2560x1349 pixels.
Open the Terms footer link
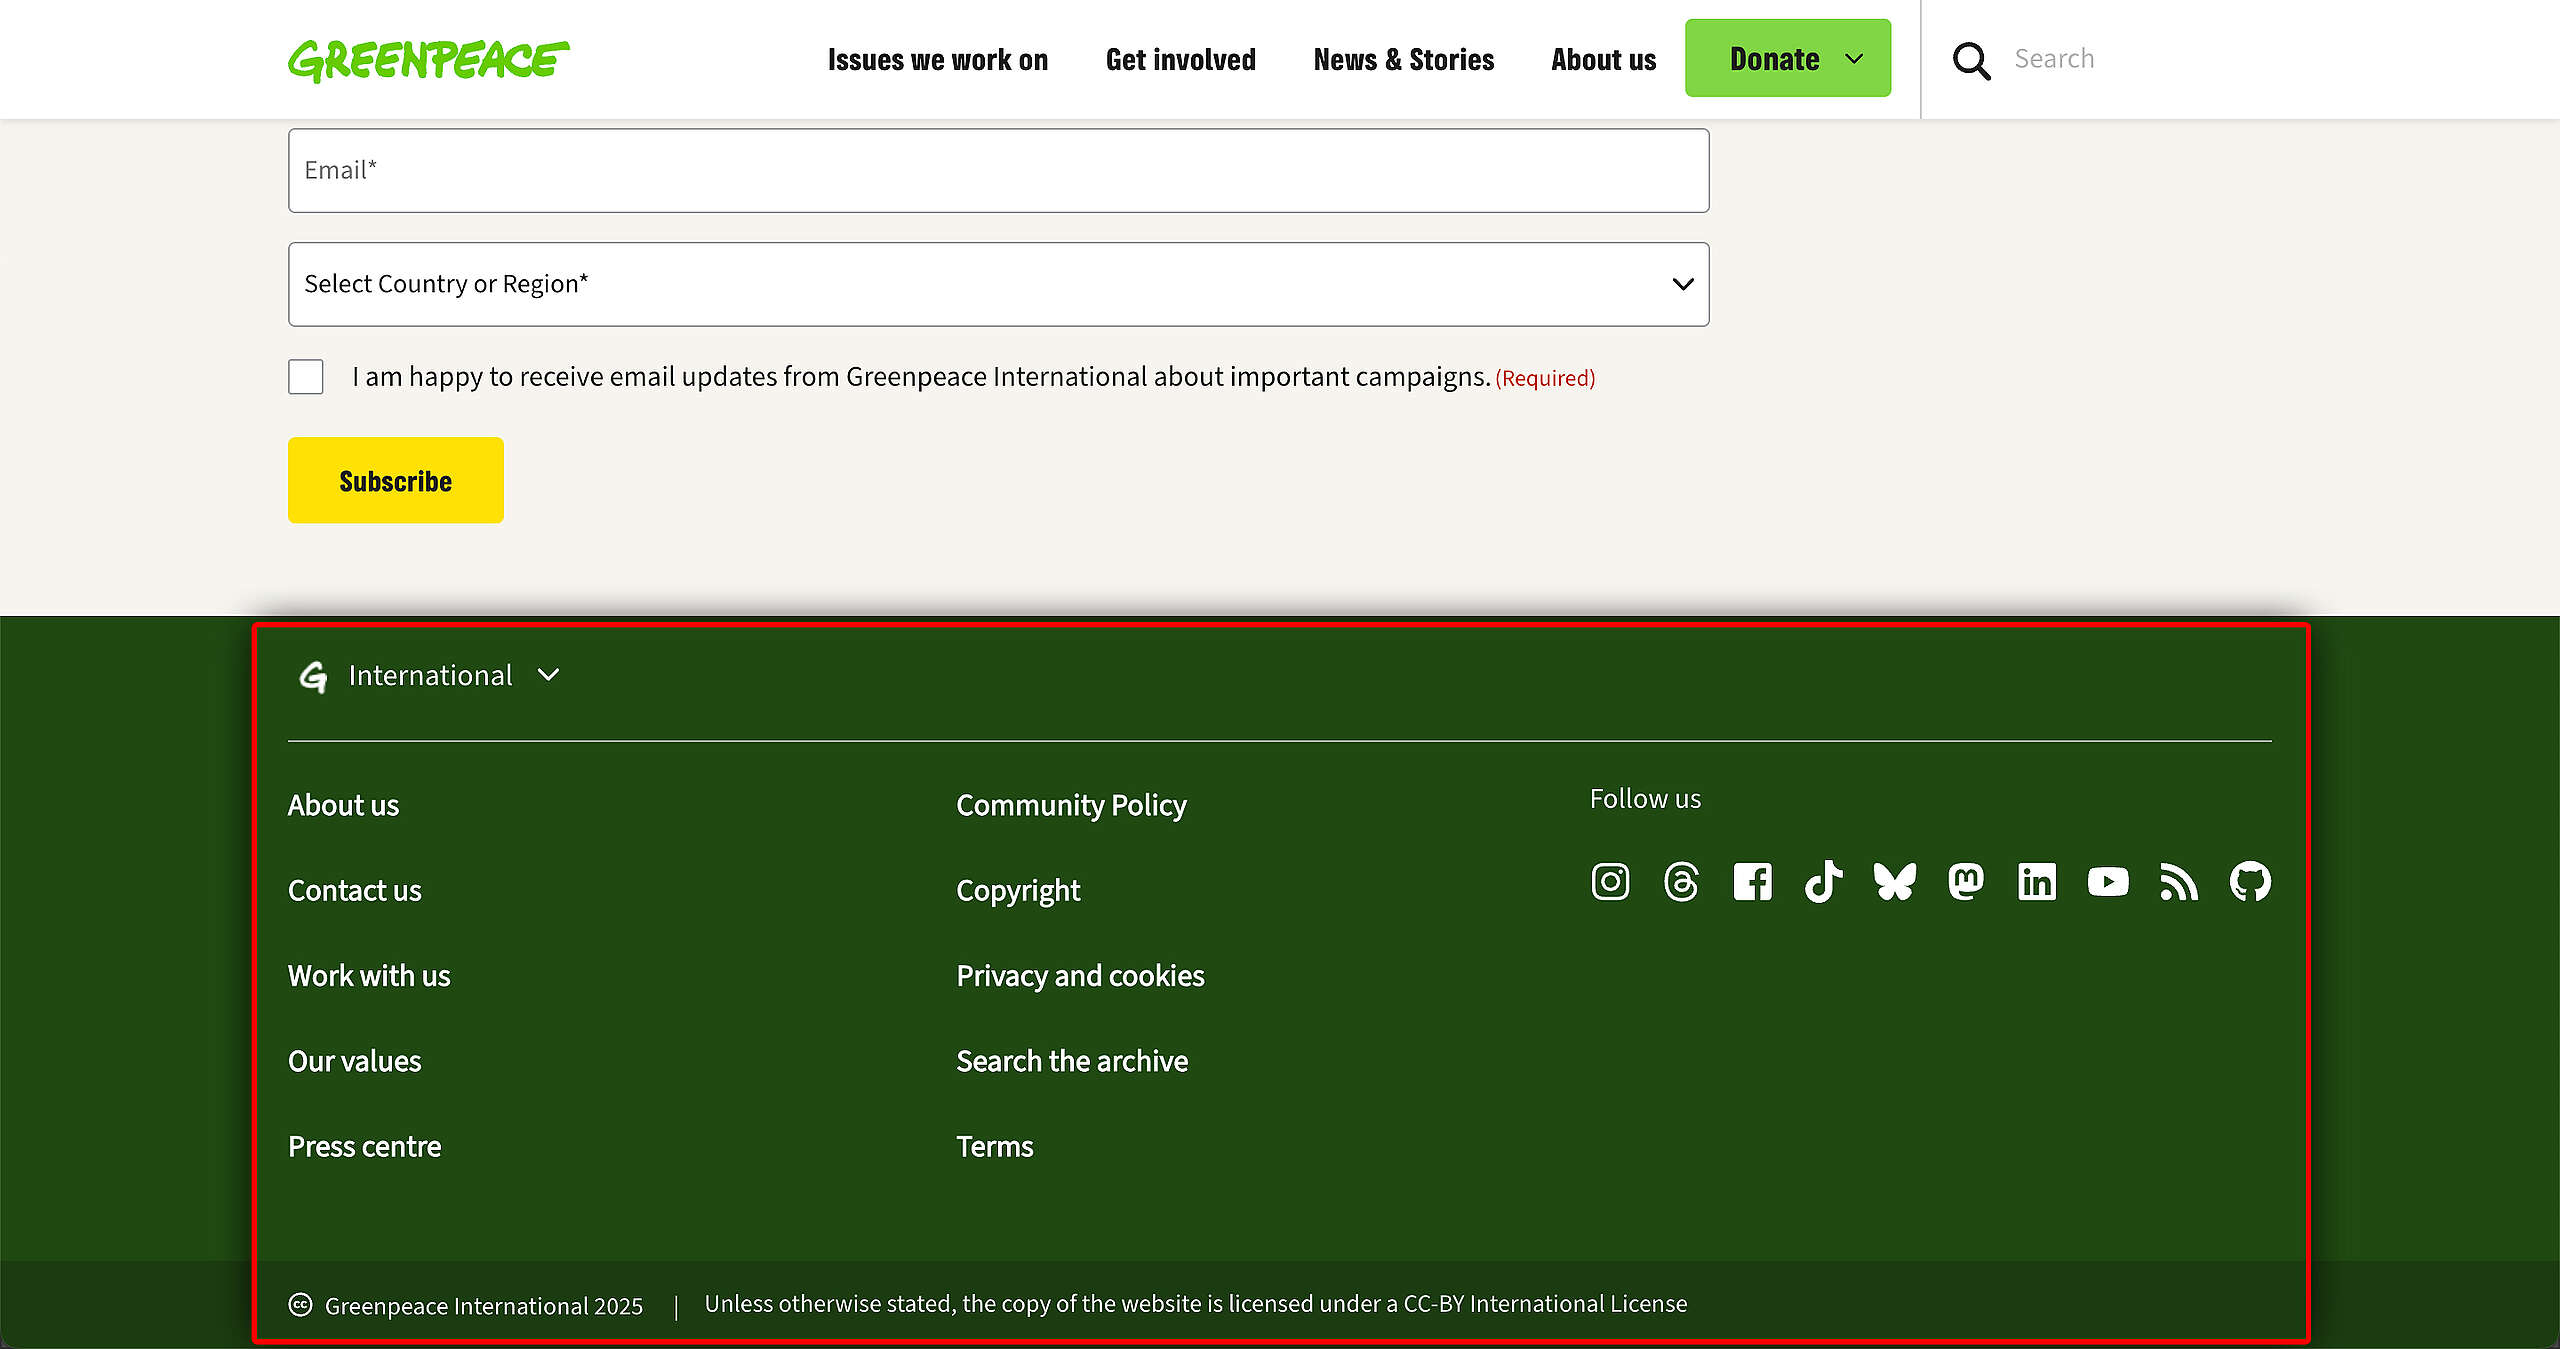[x=994, y=1146]
